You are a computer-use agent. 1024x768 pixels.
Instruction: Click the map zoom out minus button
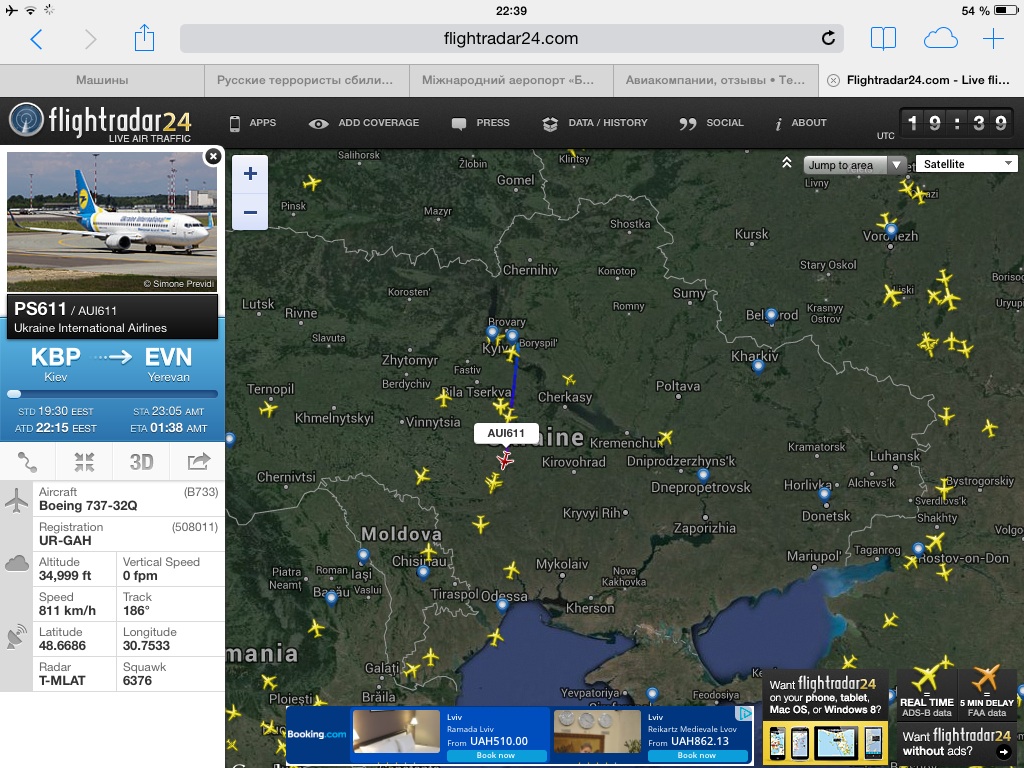tap(250, 212)
